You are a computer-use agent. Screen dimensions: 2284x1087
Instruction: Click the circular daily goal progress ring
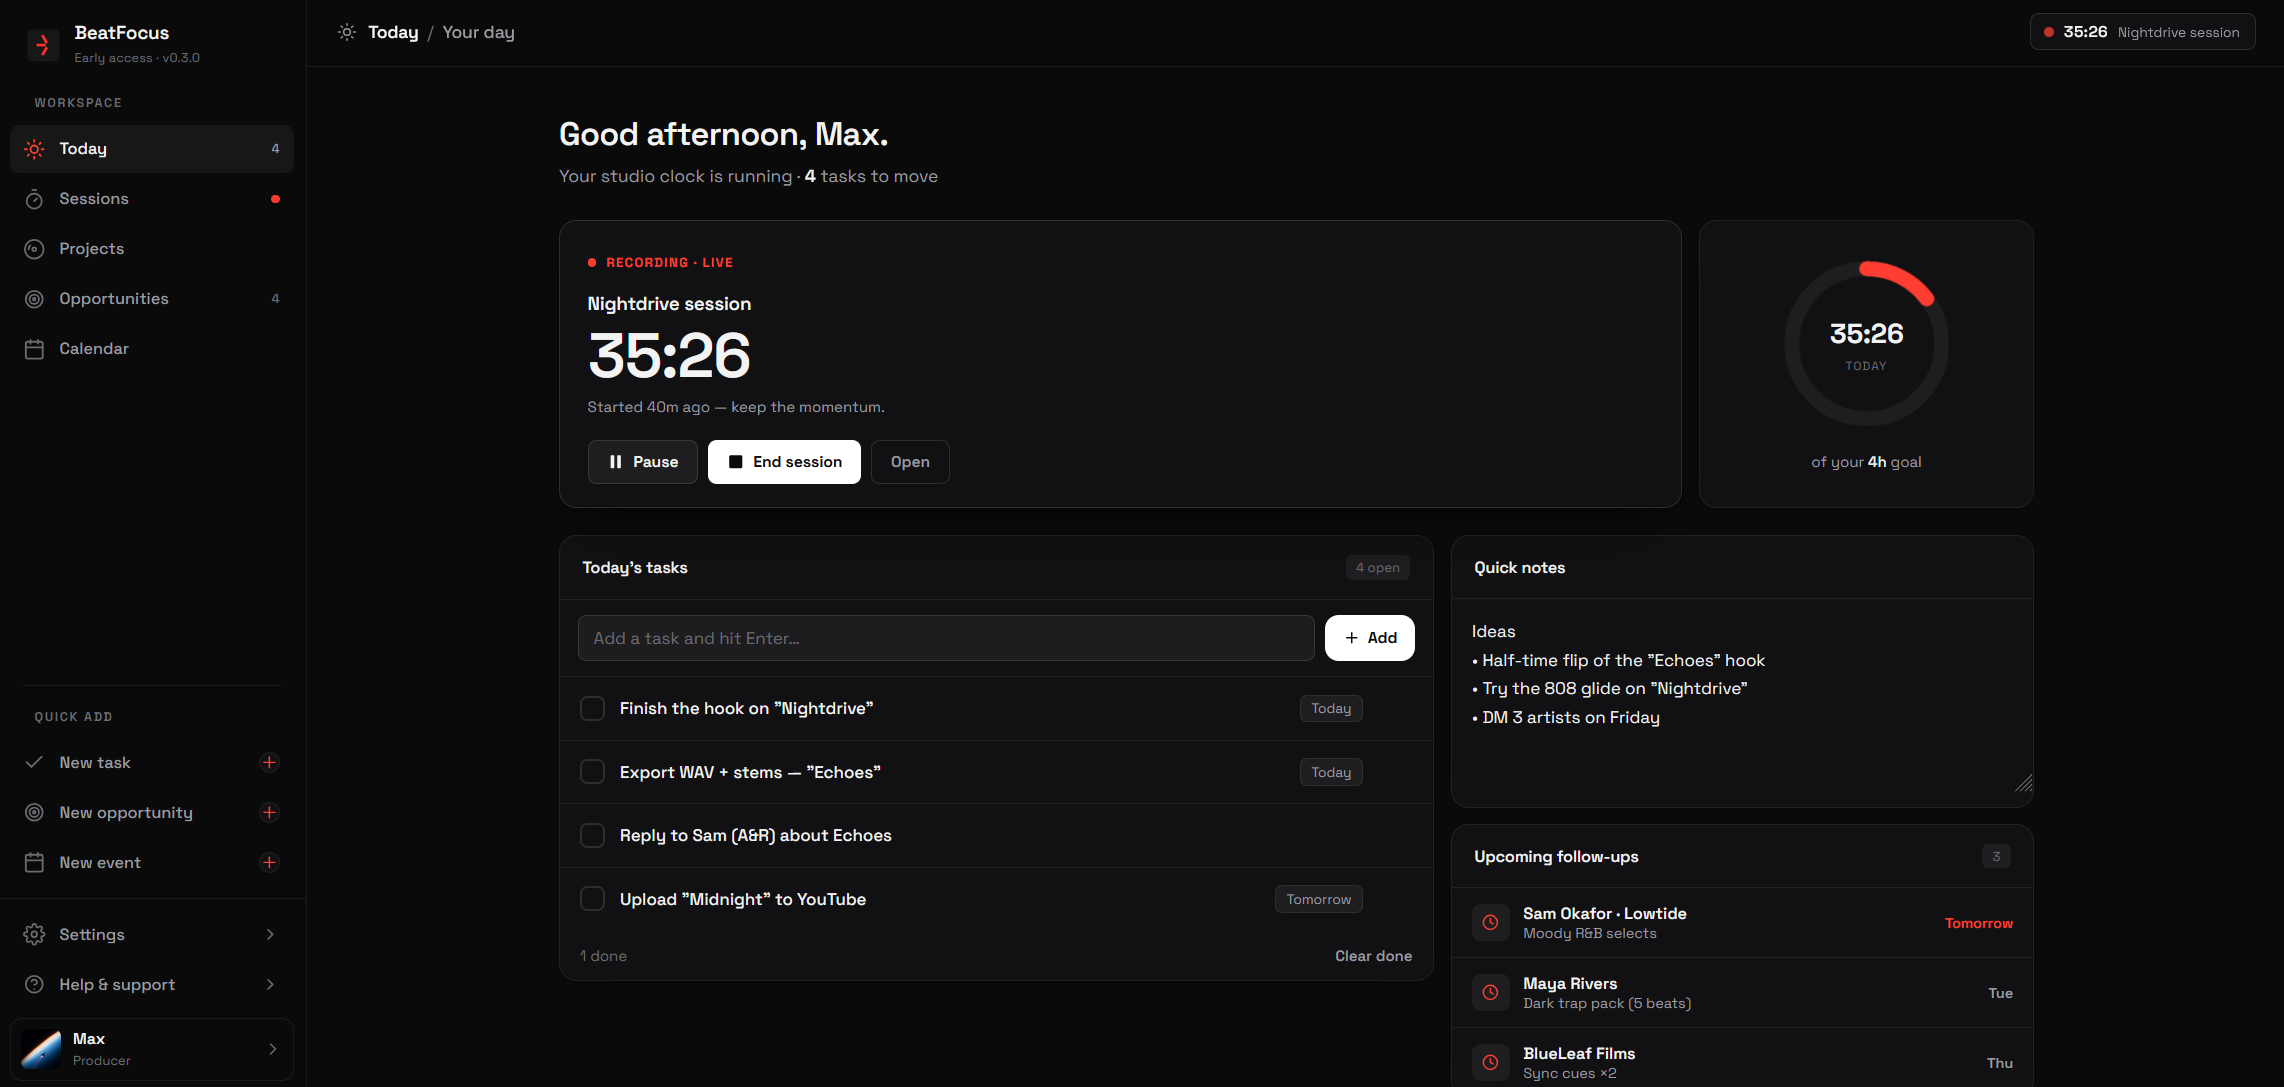click(x=1866, y=343)
